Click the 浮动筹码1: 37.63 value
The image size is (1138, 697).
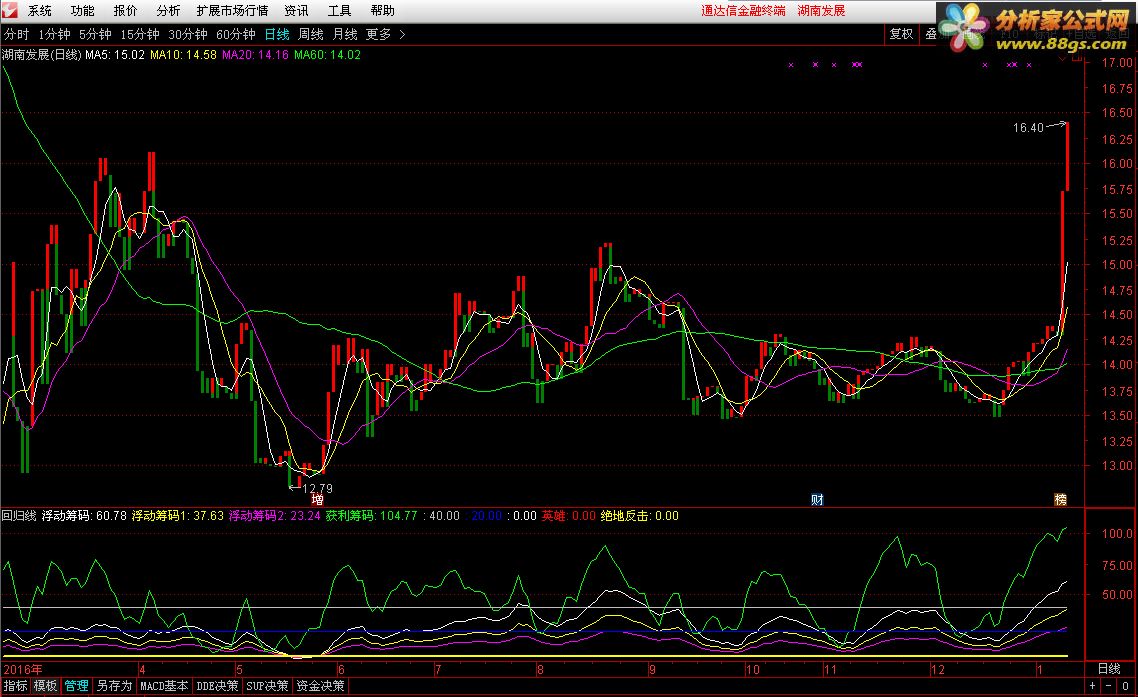pyautogui.click(x=177, y=515)
